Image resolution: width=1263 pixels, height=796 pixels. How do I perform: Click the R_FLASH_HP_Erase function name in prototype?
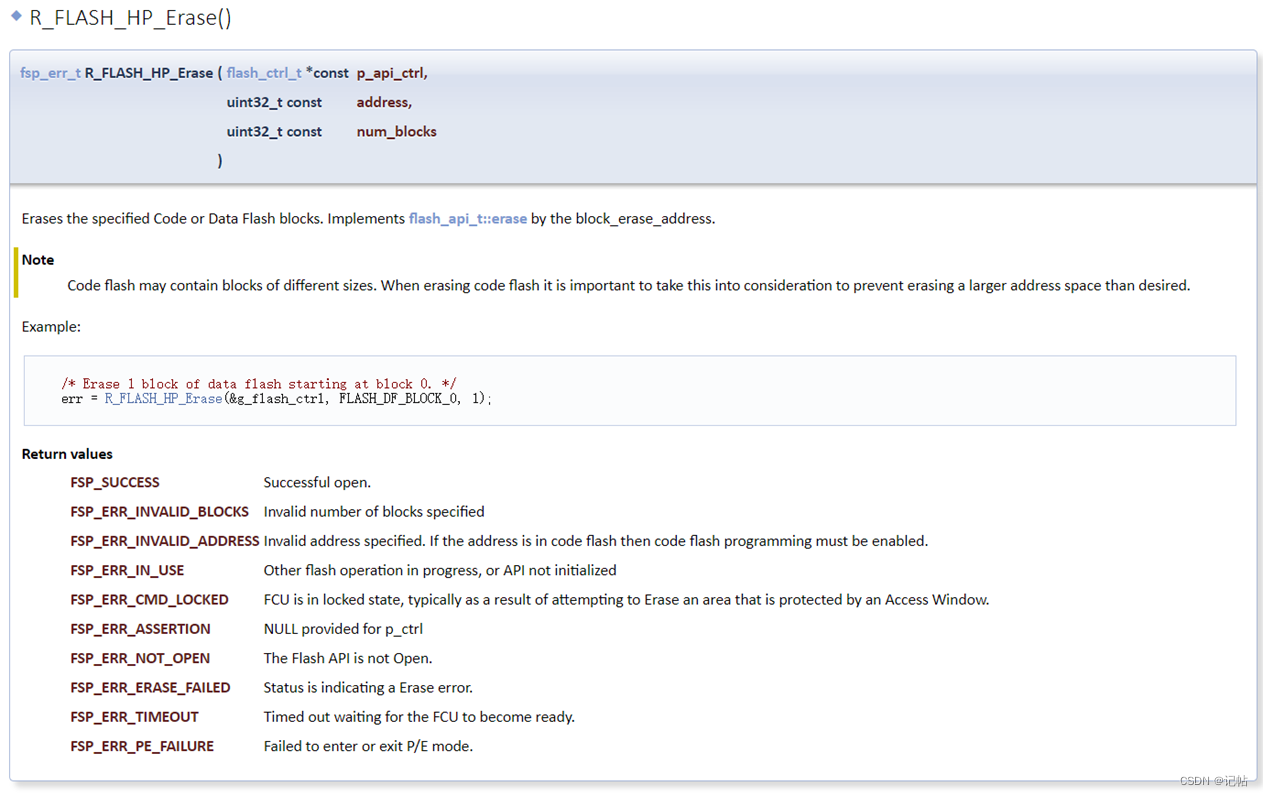point(149,73)
